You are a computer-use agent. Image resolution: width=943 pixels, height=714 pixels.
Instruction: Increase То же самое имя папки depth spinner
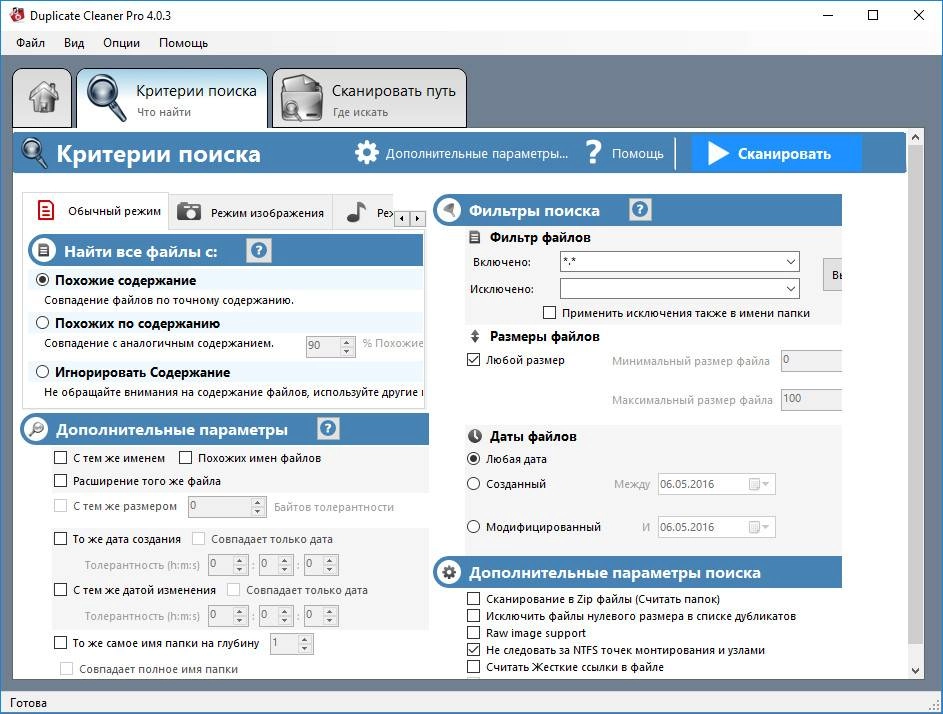click(305, 639)
